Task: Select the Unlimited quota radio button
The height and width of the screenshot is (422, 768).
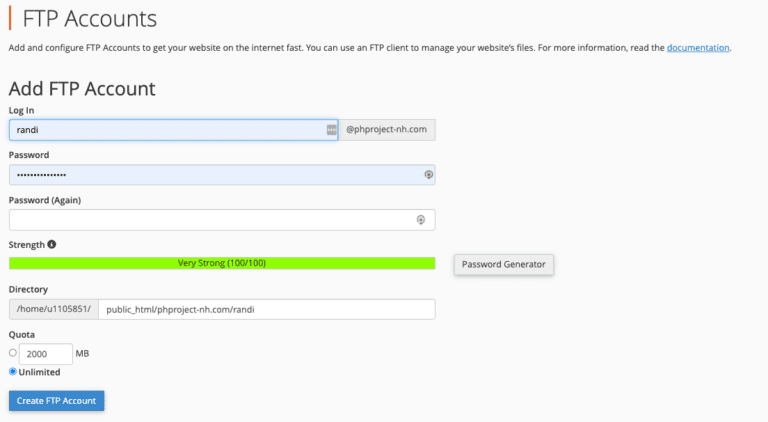Action: click(13, 372)
